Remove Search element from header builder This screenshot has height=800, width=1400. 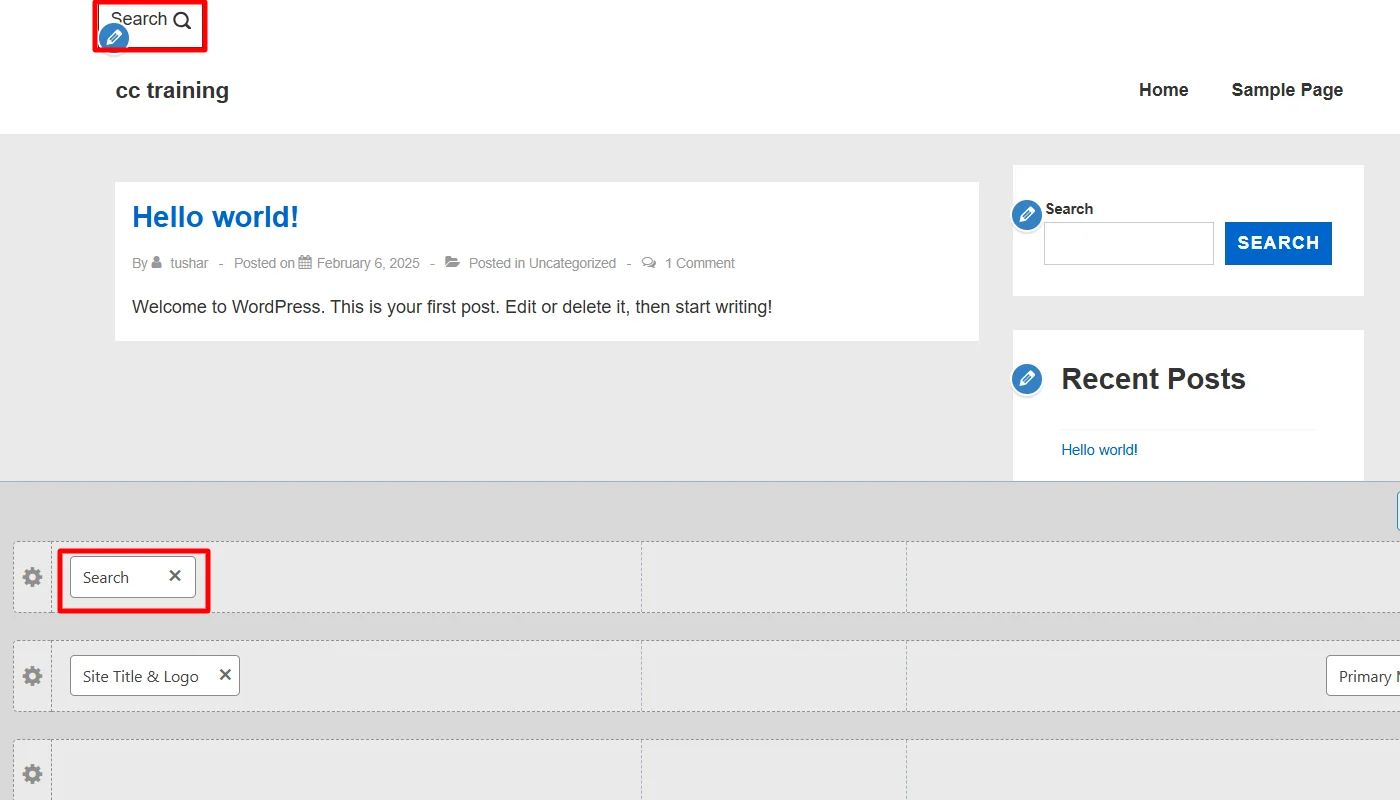[x=175, y=576]
